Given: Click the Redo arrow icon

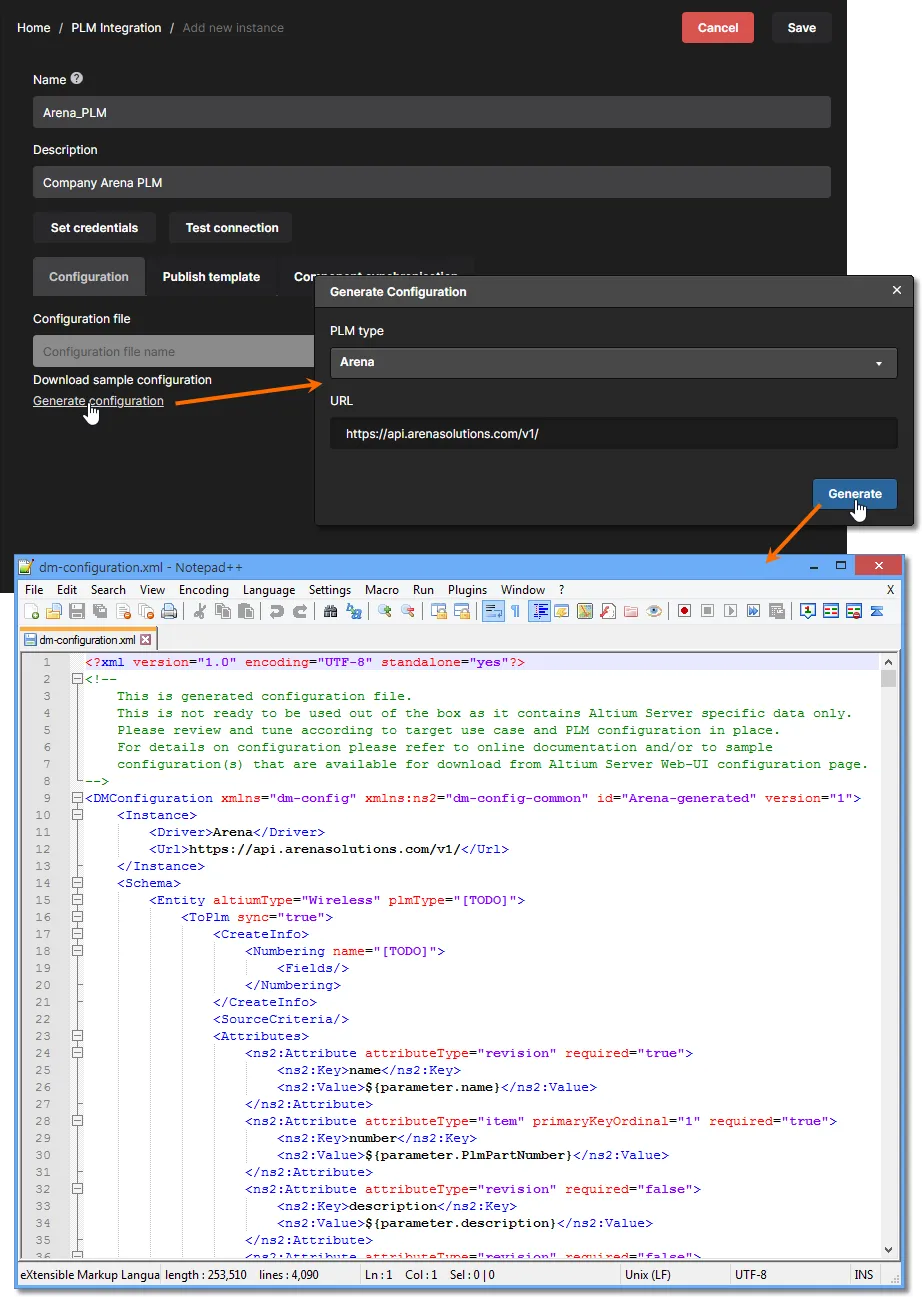Looking at the screenshot, I should (x=299, y=611).
